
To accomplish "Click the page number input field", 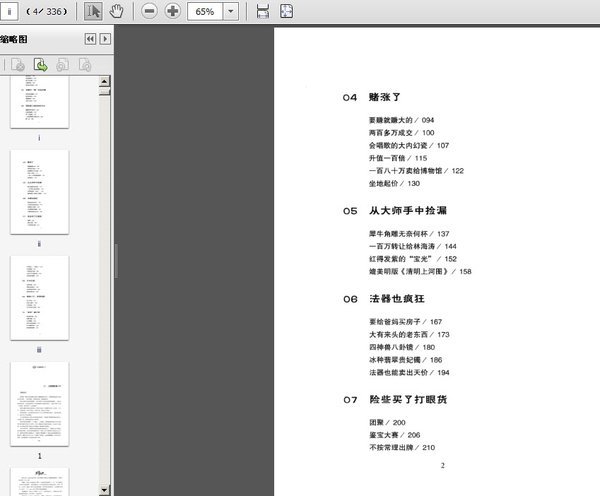I will 8,11.
